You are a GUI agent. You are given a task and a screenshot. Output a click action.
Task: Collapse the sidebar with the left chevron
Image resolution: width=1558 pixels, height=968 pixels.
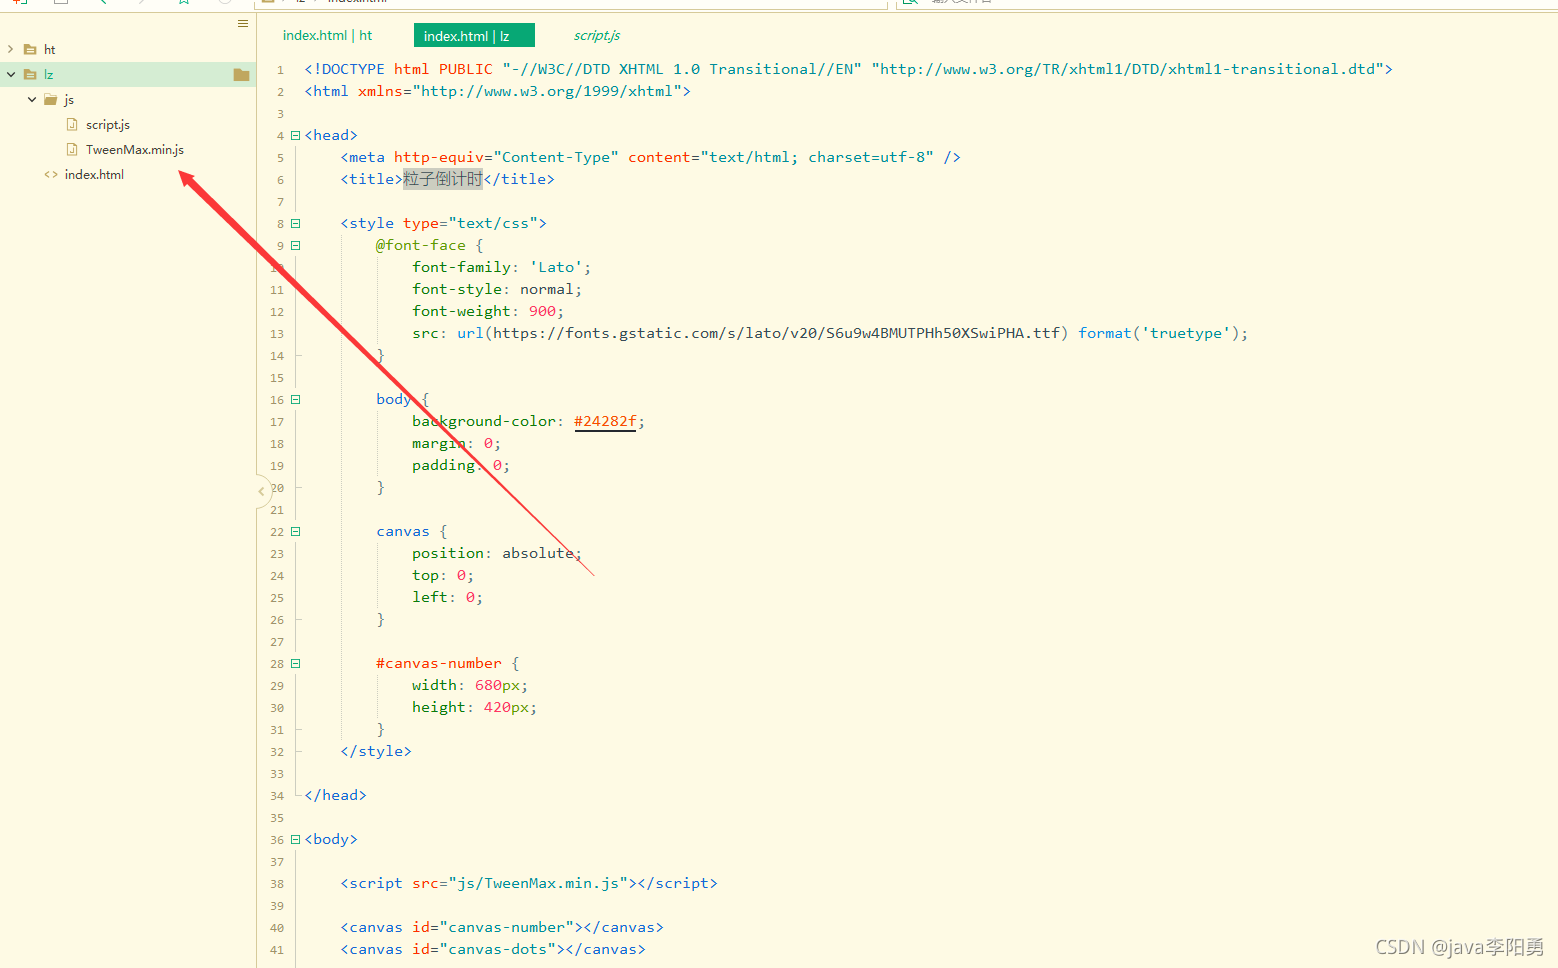262,491
